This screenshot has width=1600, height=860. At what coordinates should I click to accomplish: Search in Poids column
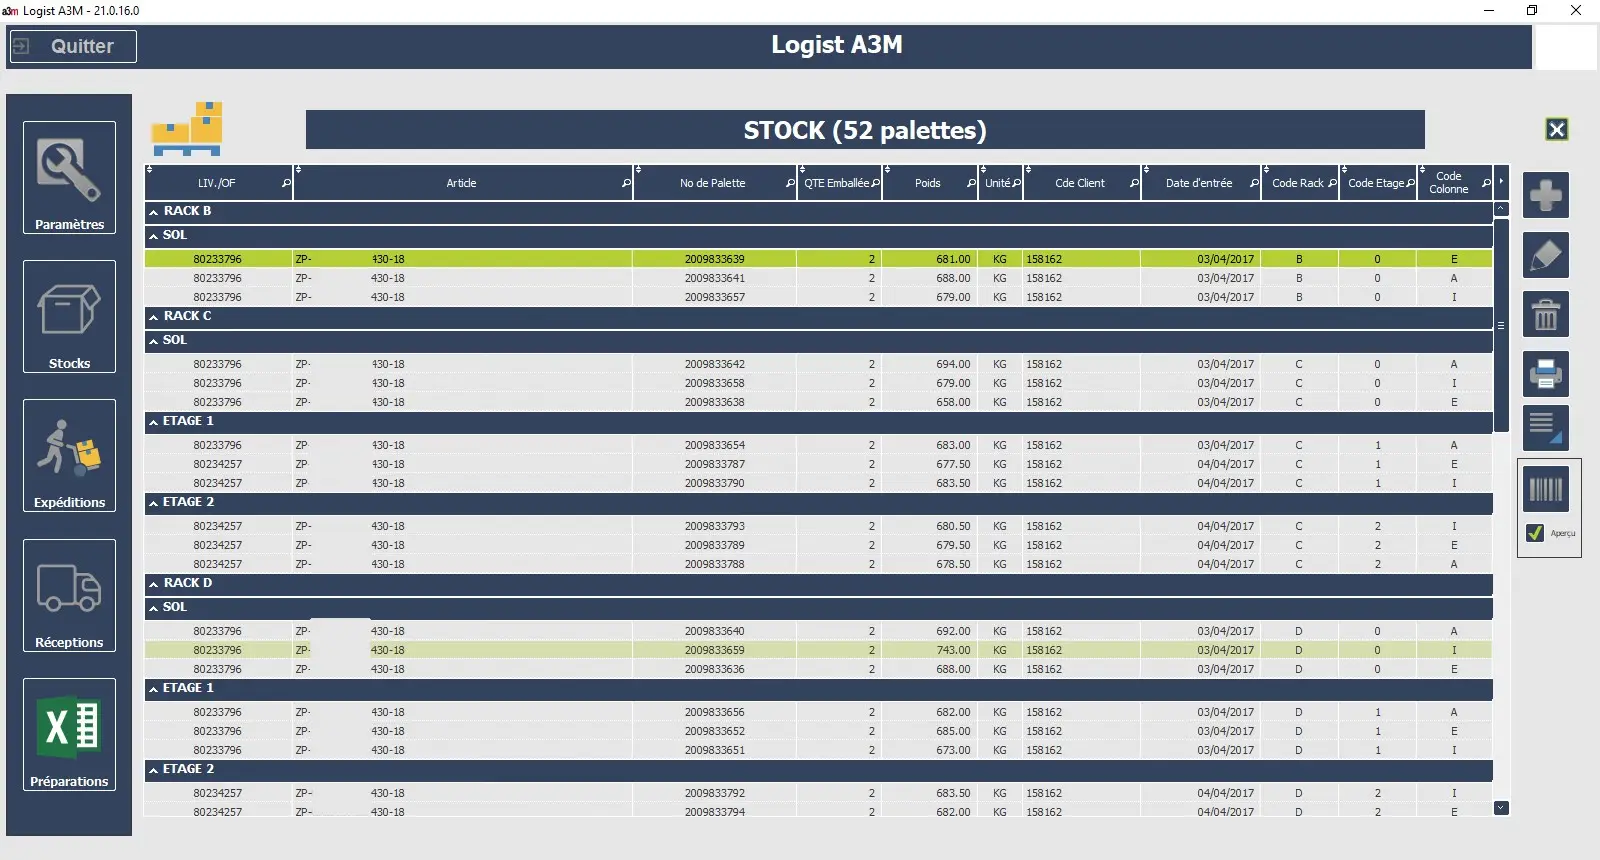click(971, 184)
